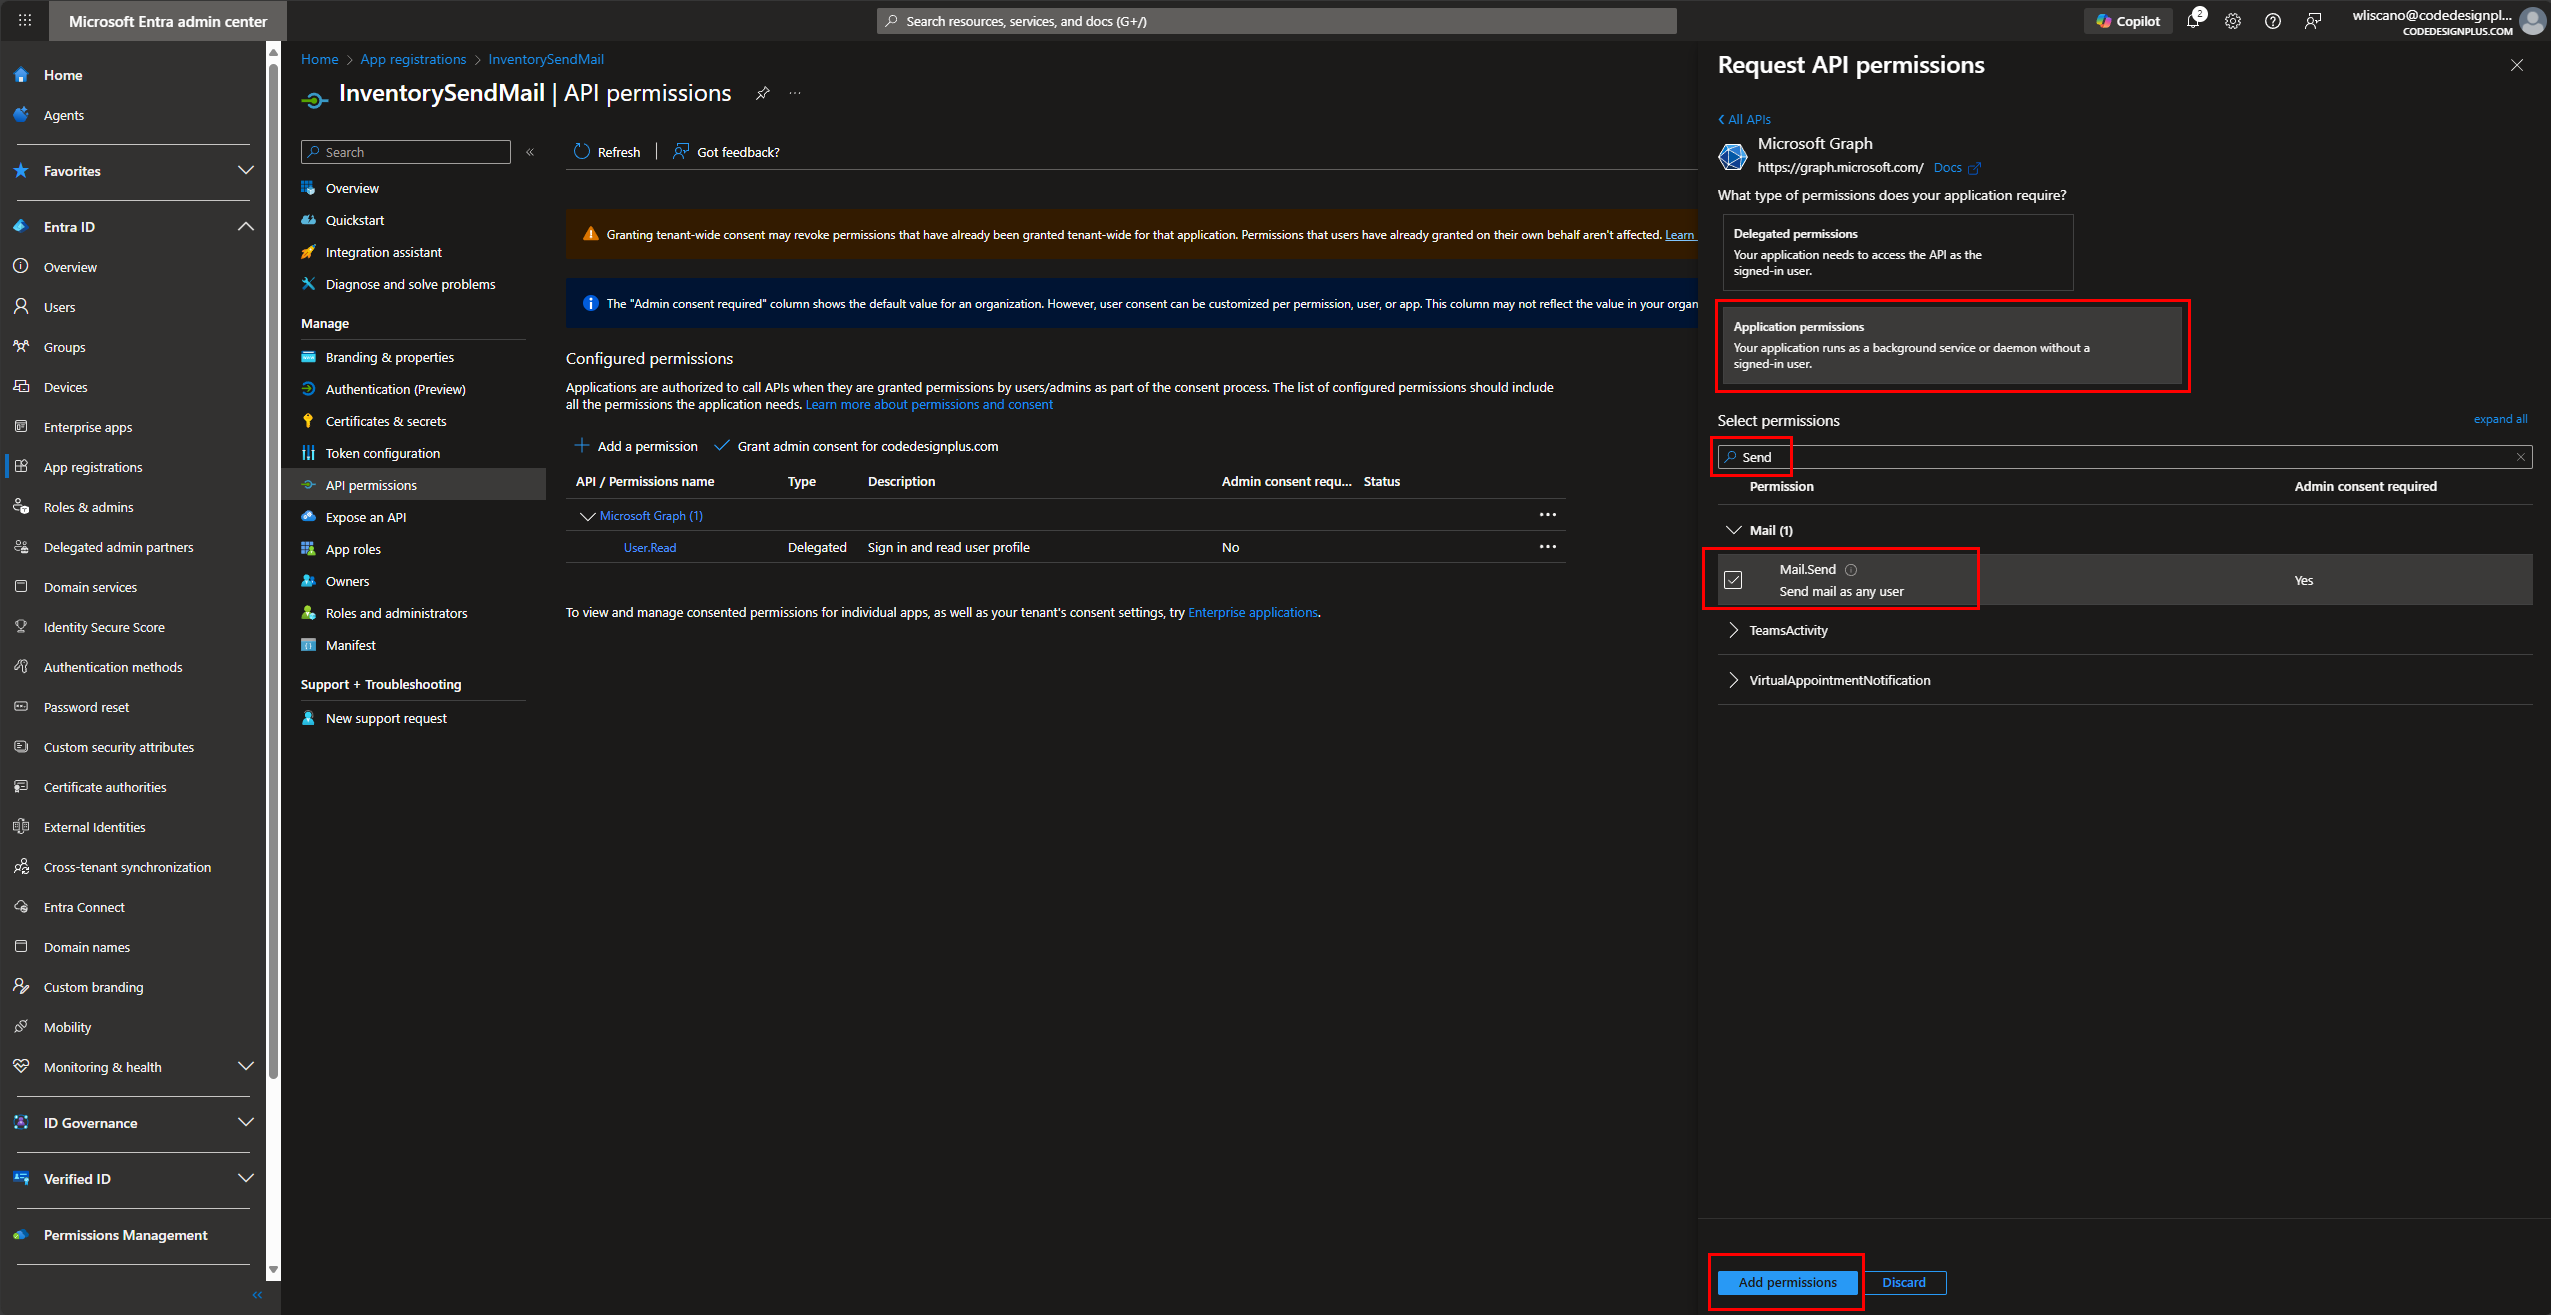The width and height of the screenshot is (2551, 1315).
Task: Open the feedback icon in the header
Action: (x=2313, y=21)
